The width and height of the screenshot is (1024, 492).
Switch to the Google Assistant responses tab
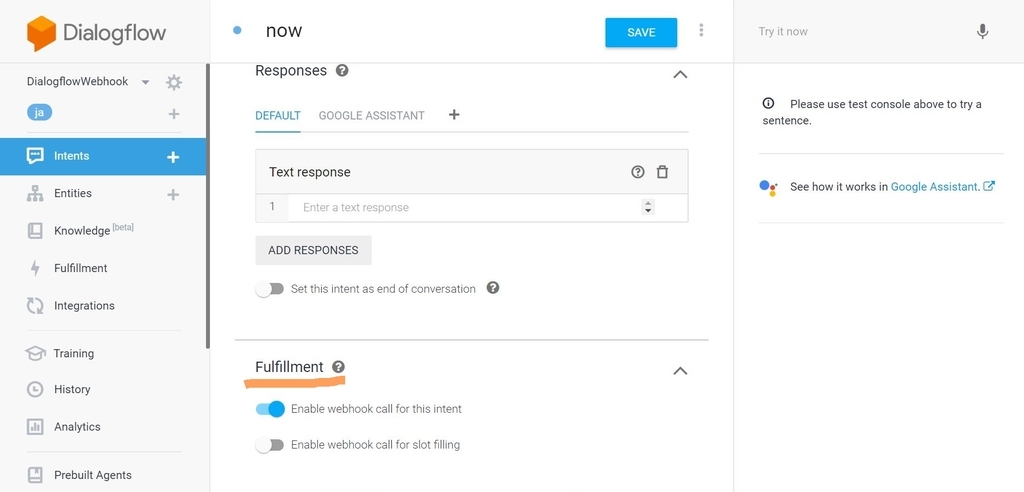click(x=371, y=116)
